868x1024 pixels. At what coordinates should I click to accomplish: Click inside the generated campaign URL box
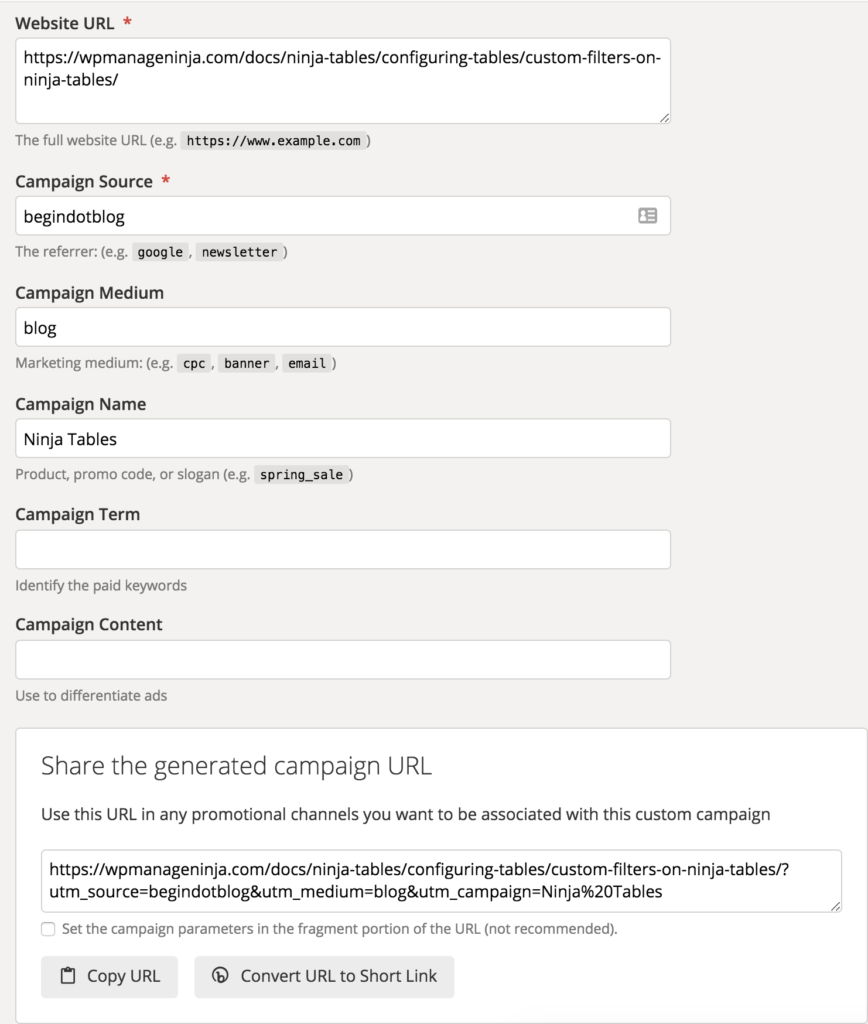[441, 881]
